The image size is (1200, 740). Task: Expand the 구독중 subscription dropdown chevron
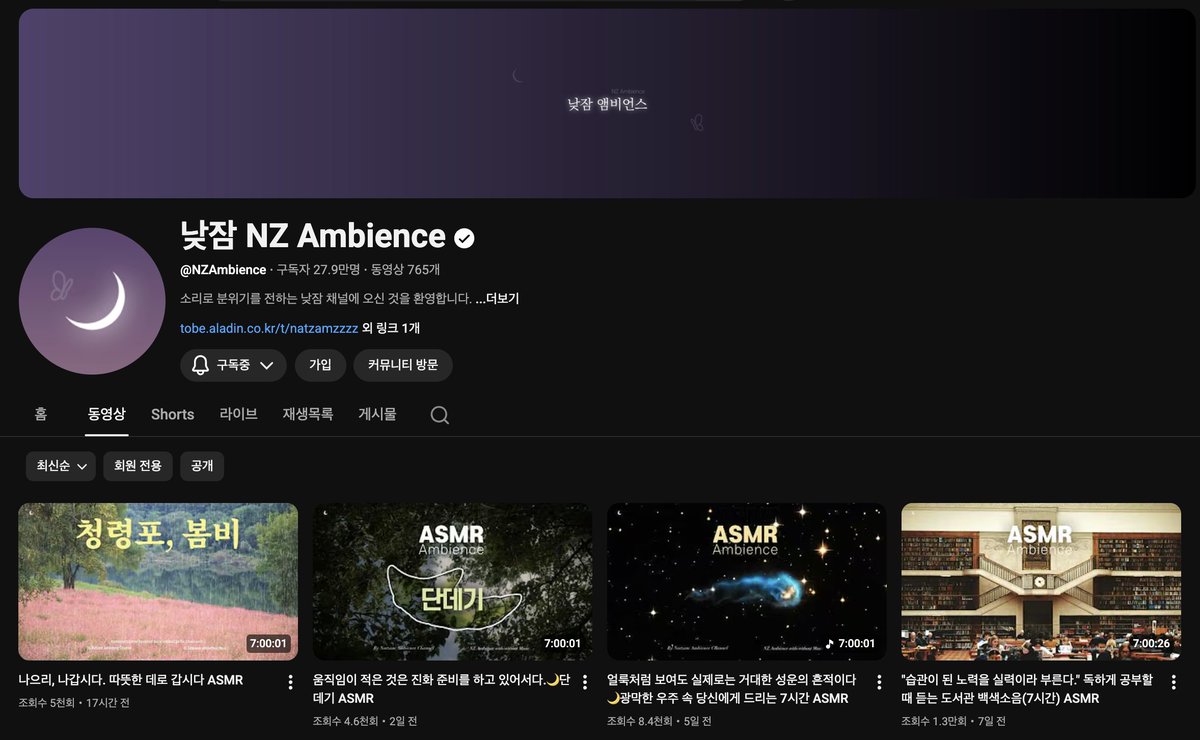[x=266, y=366]
